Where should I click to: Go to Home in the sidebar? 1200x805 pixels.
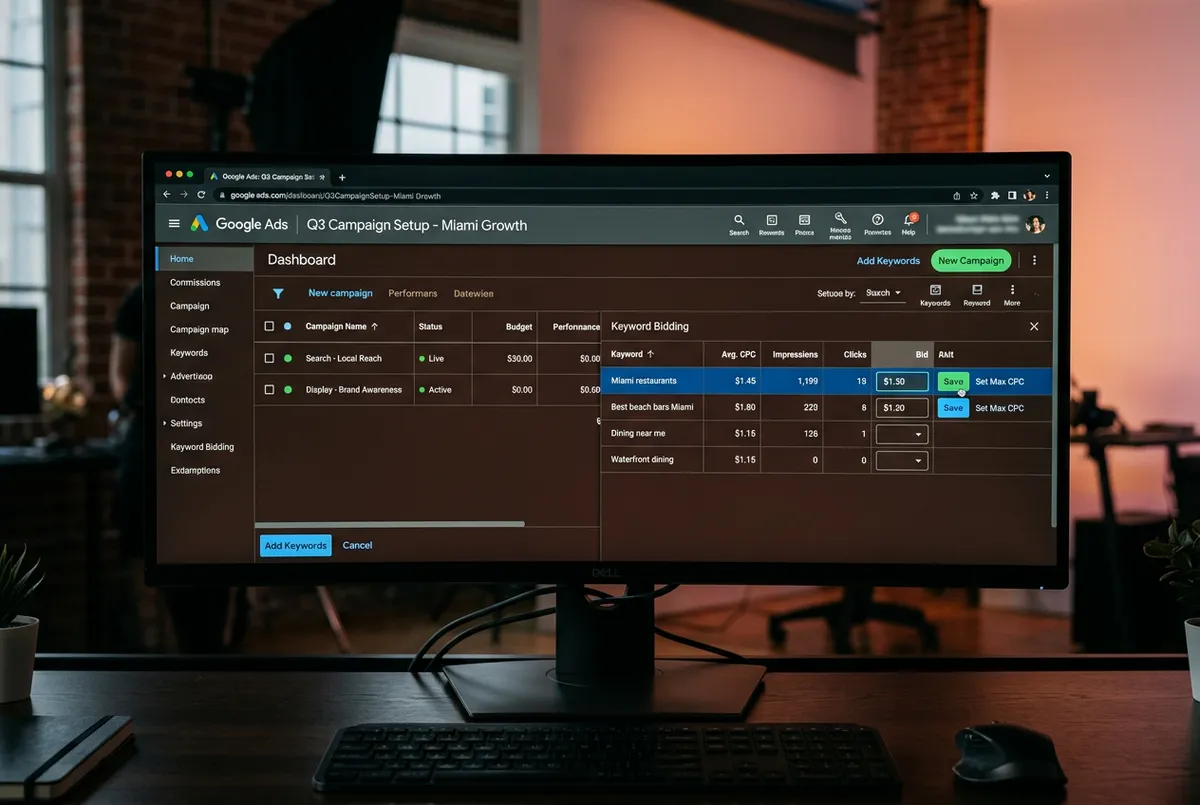click(x=204, y=259)
